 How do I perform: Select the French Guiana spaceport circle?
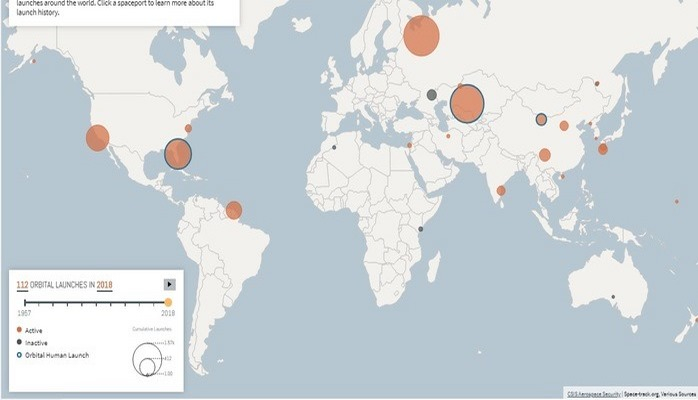coord(234,210)
